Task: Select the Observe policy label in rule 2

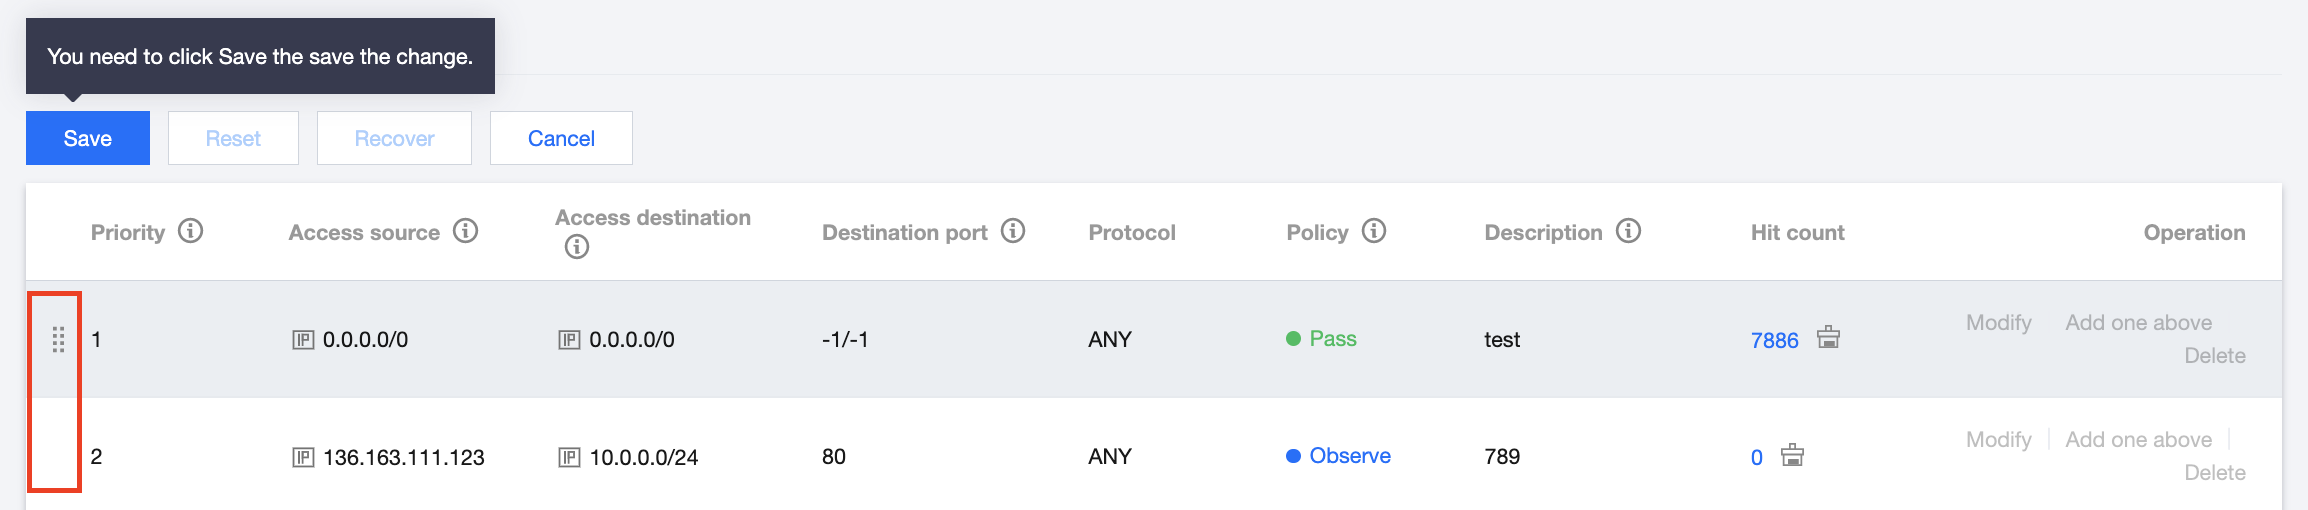Action: pyautogui.click(x=1349, y=456)
